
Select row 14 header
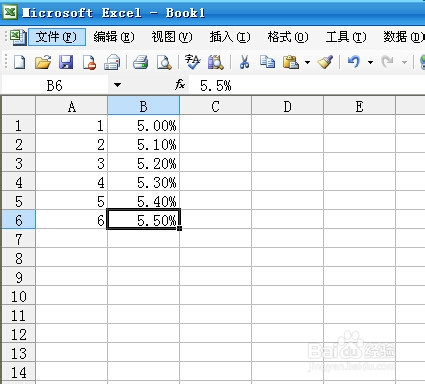[19, 372]
